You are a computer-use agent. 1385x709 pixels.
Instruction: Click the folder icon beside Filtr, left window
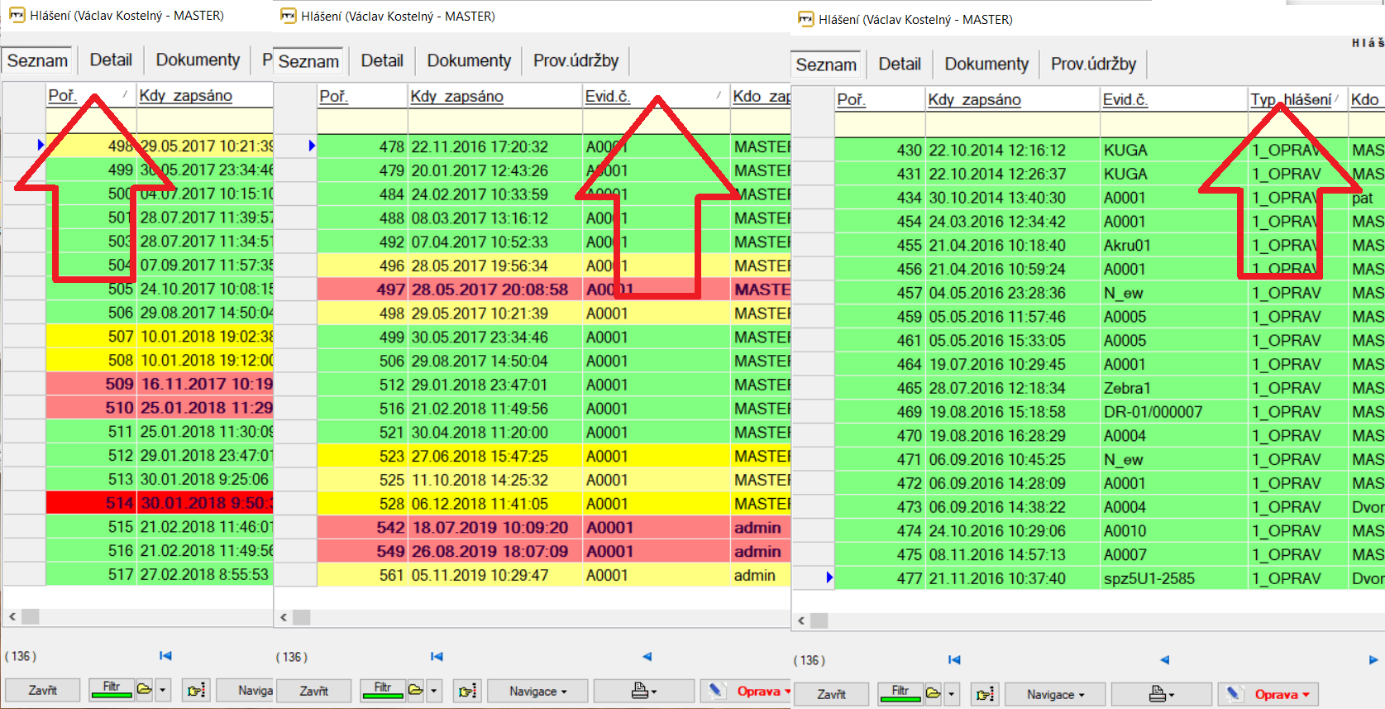[x=144, y=690]
